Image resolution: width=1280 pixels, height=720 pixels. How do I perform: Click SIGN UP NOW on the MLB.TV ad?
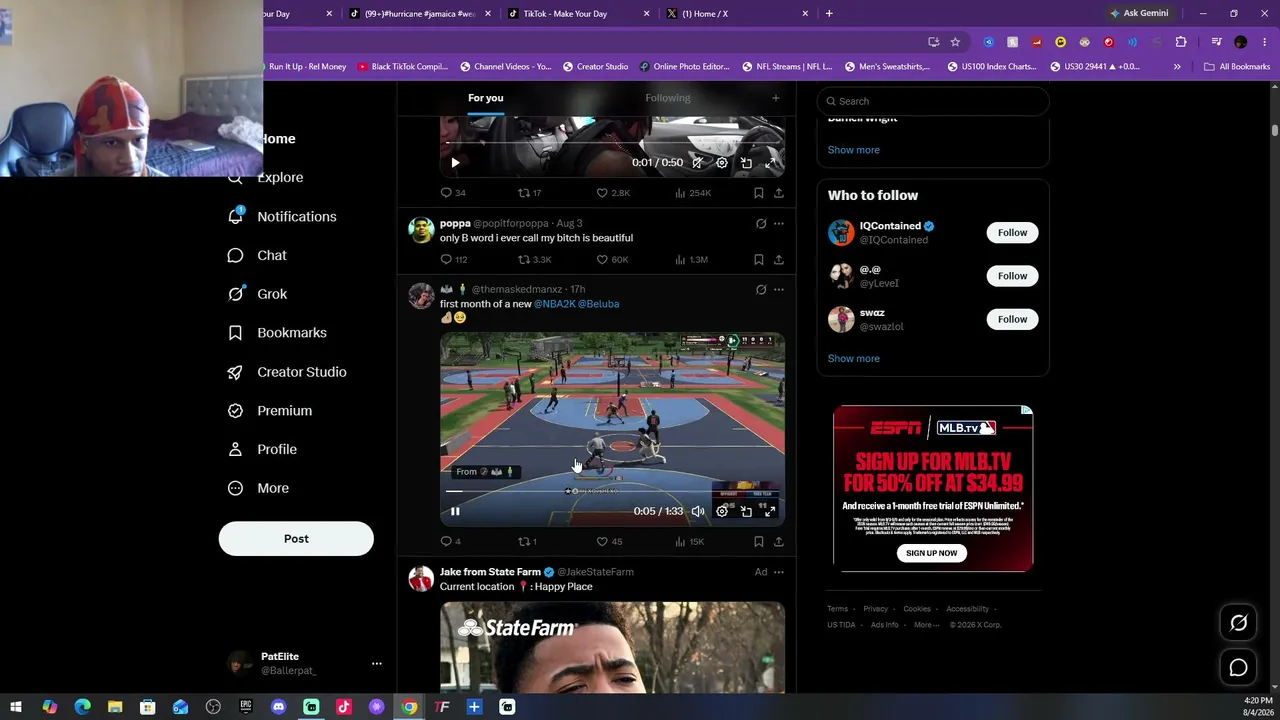(931, 553)
